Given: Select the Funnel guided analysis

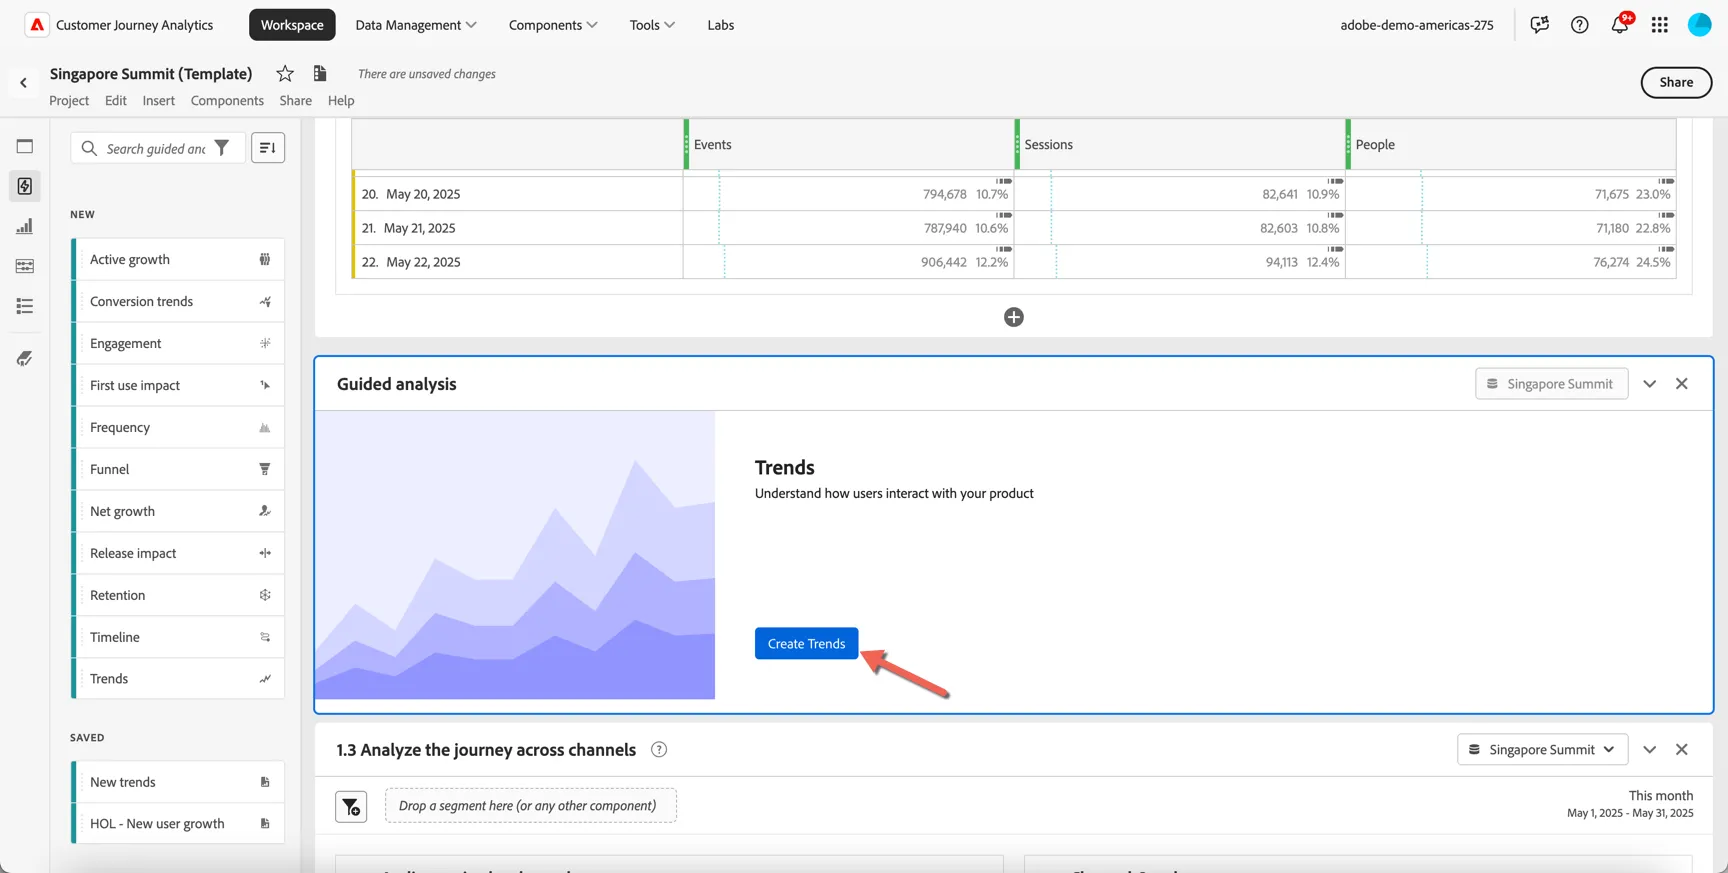Looking at the screenshot, I should click(178, 469).
